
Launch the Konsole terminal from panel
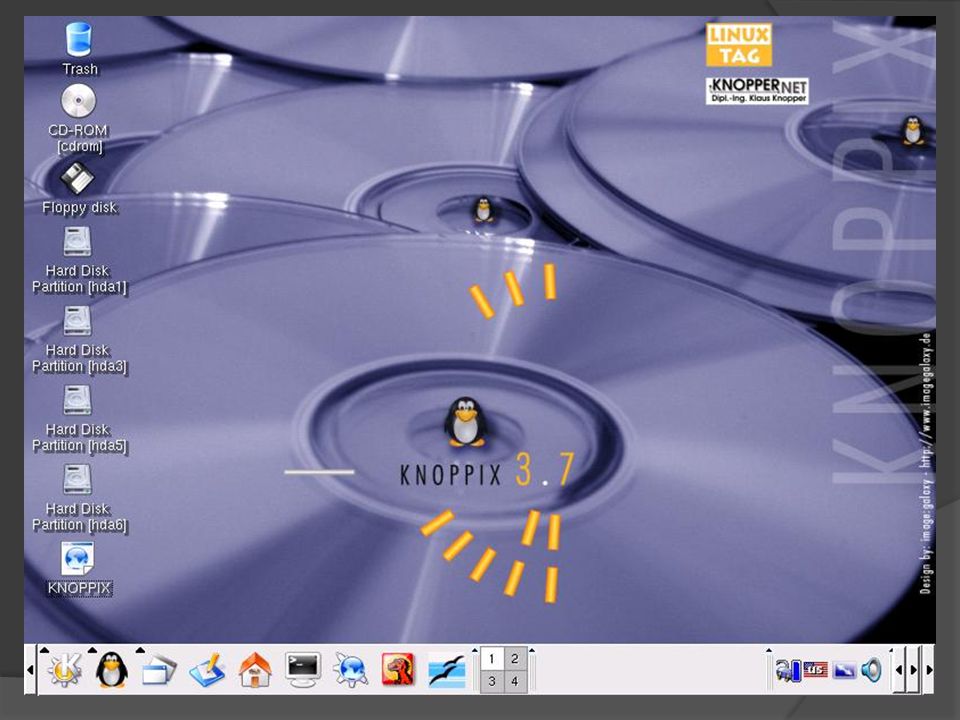303,670
